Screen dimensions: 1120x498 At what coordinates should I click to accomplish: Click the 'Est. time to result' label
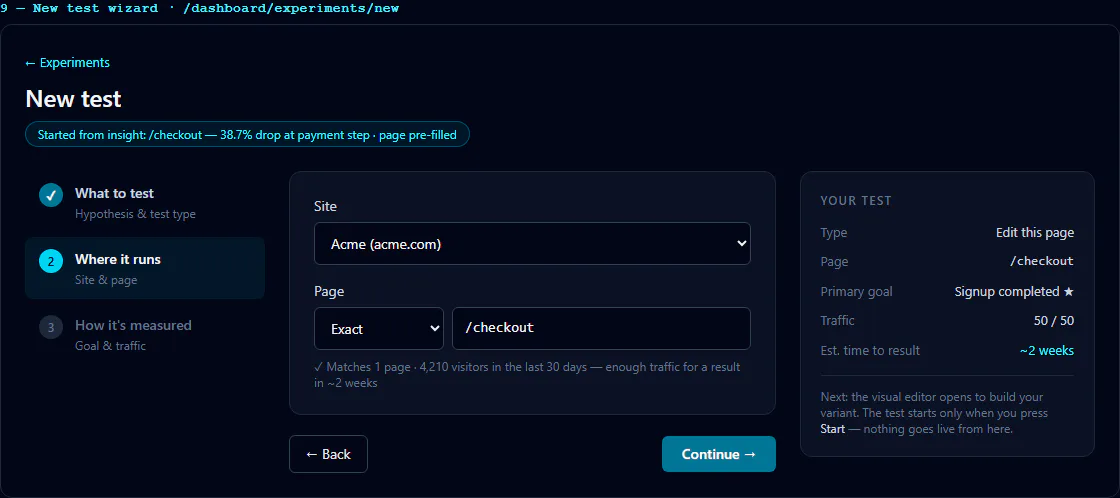[x=870, y=351]
